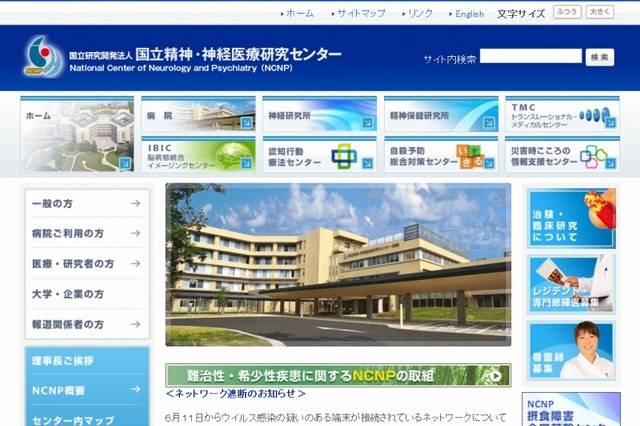640x426 pixels.
Task: Click arrow icon on 災害時こころの情報支援センター tile
Action: pos(611,163)
